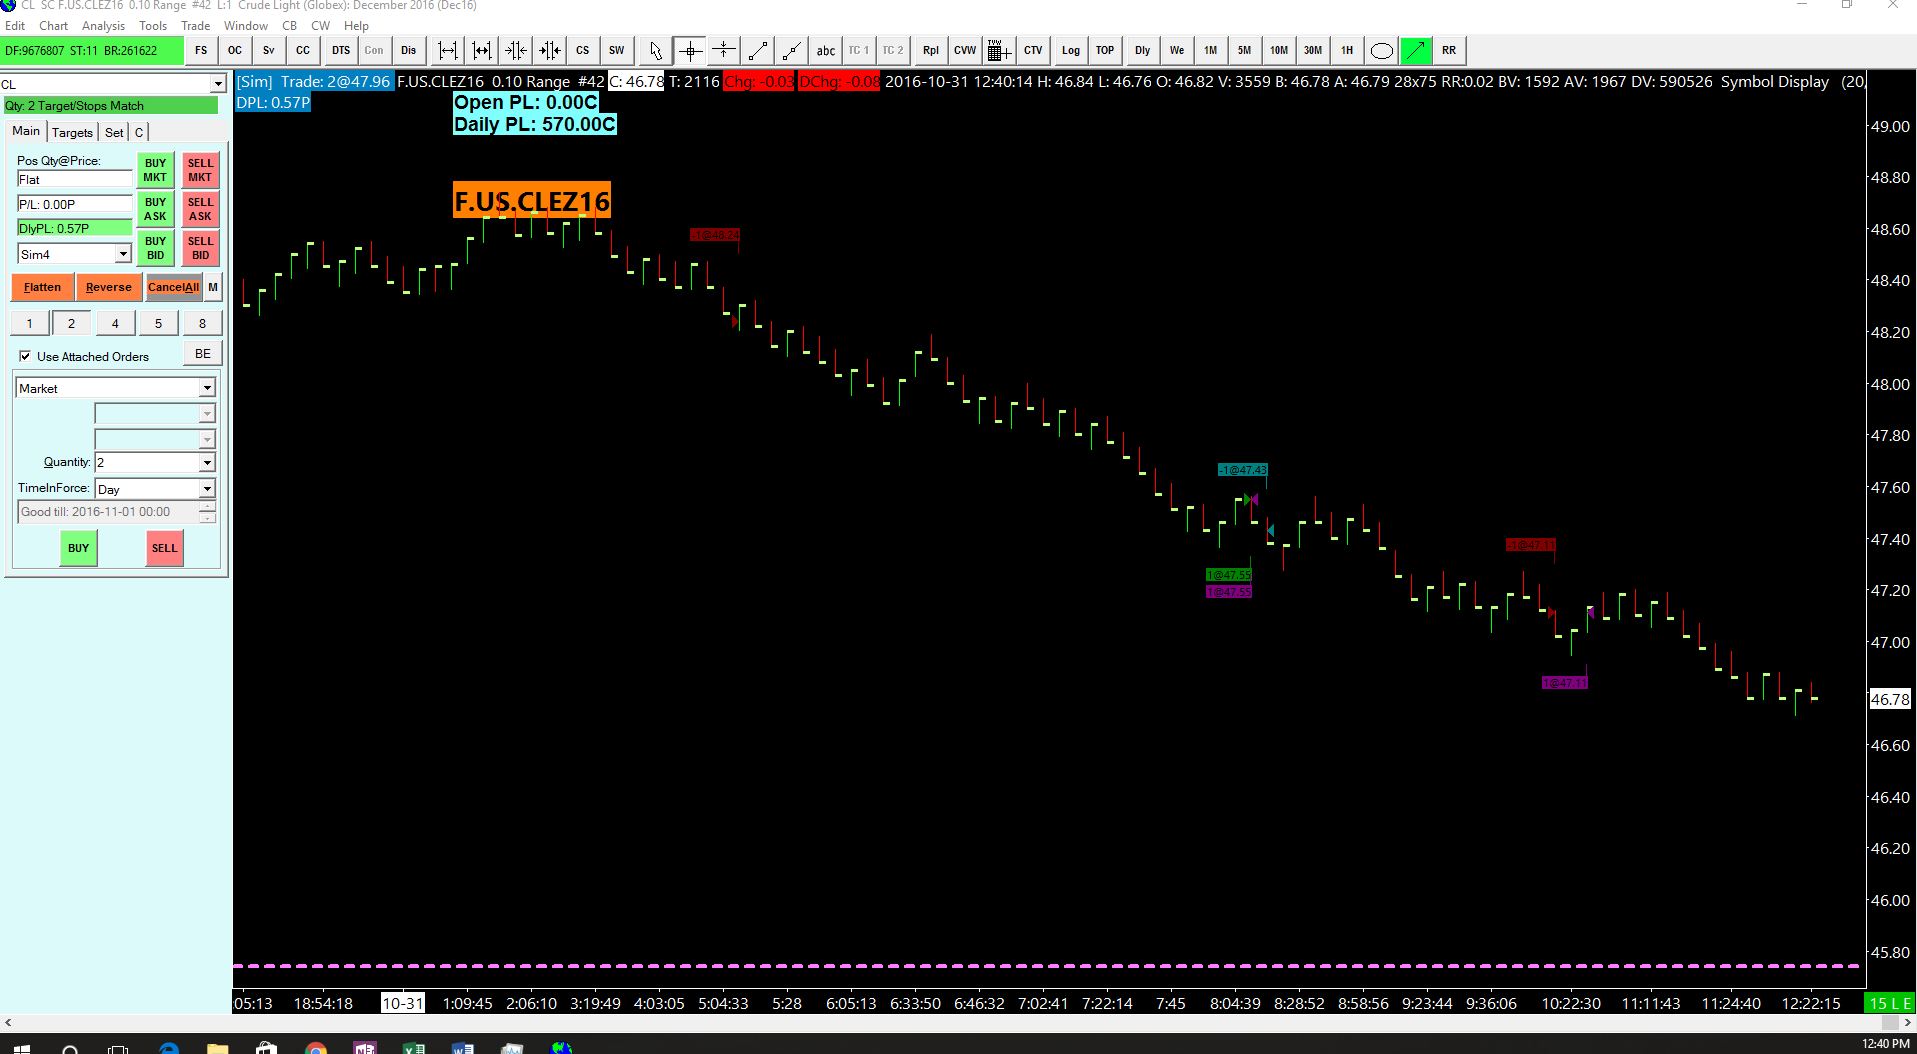Select the ray drawing tool
Screen dimensions: 1917x1054
click(792, 50)
